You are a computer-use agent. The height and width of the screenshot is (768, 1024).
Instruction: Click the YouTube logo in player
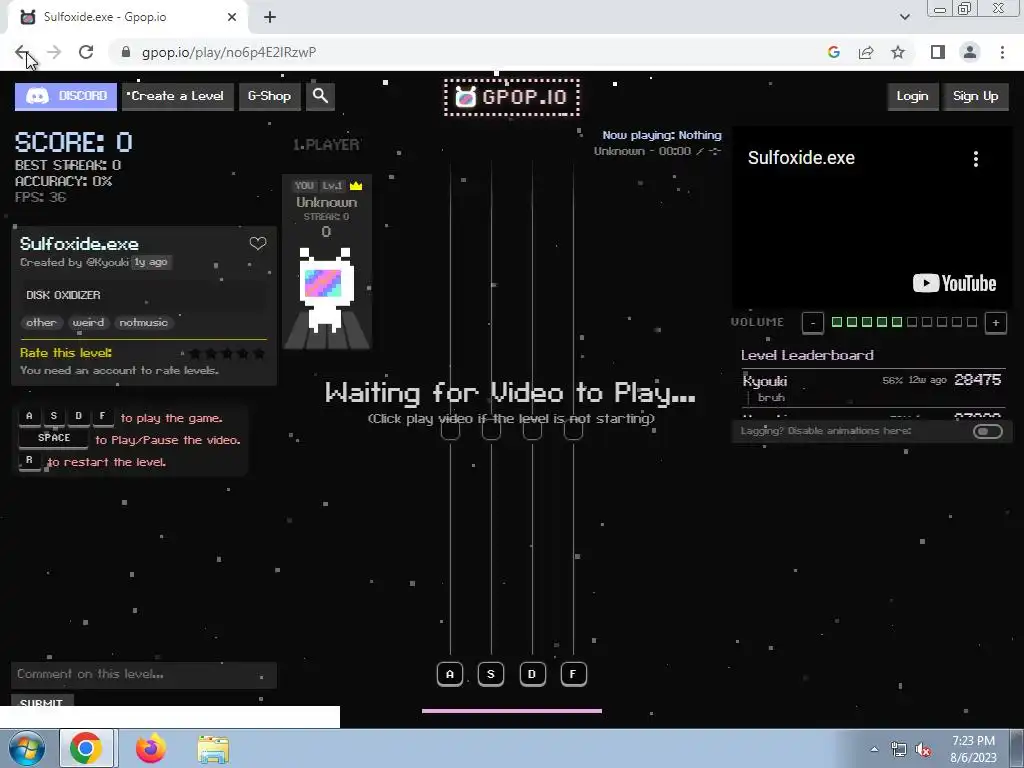pos(954,283)
